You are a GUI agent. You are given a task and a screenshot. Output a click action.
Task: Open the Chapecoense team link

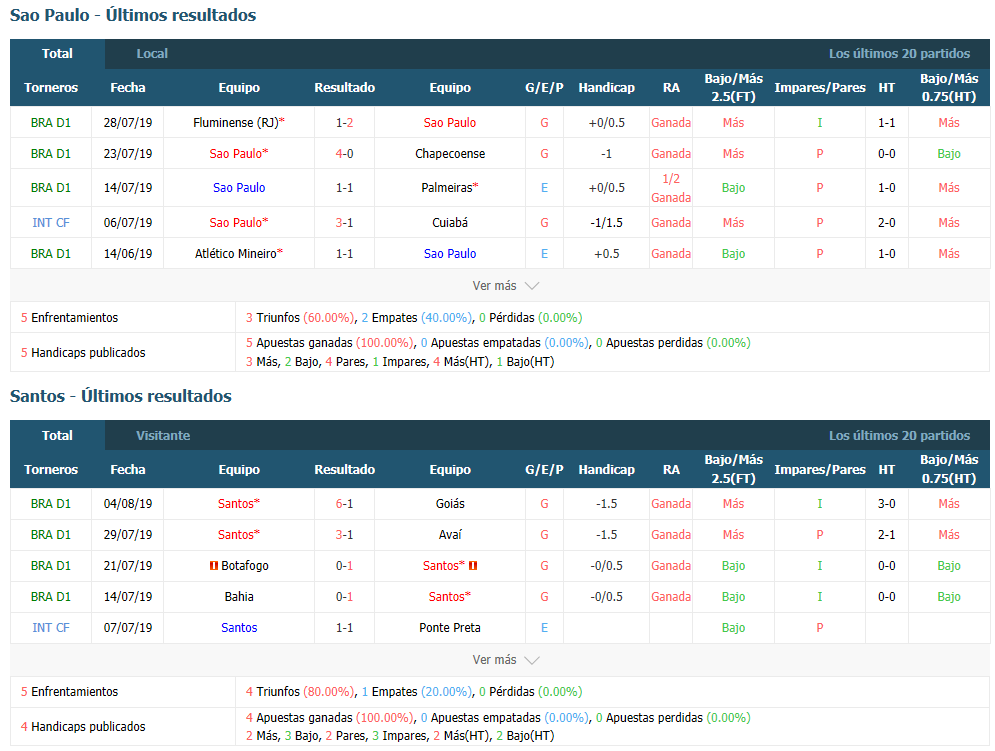pyautogui.click(x=450, y=154)
